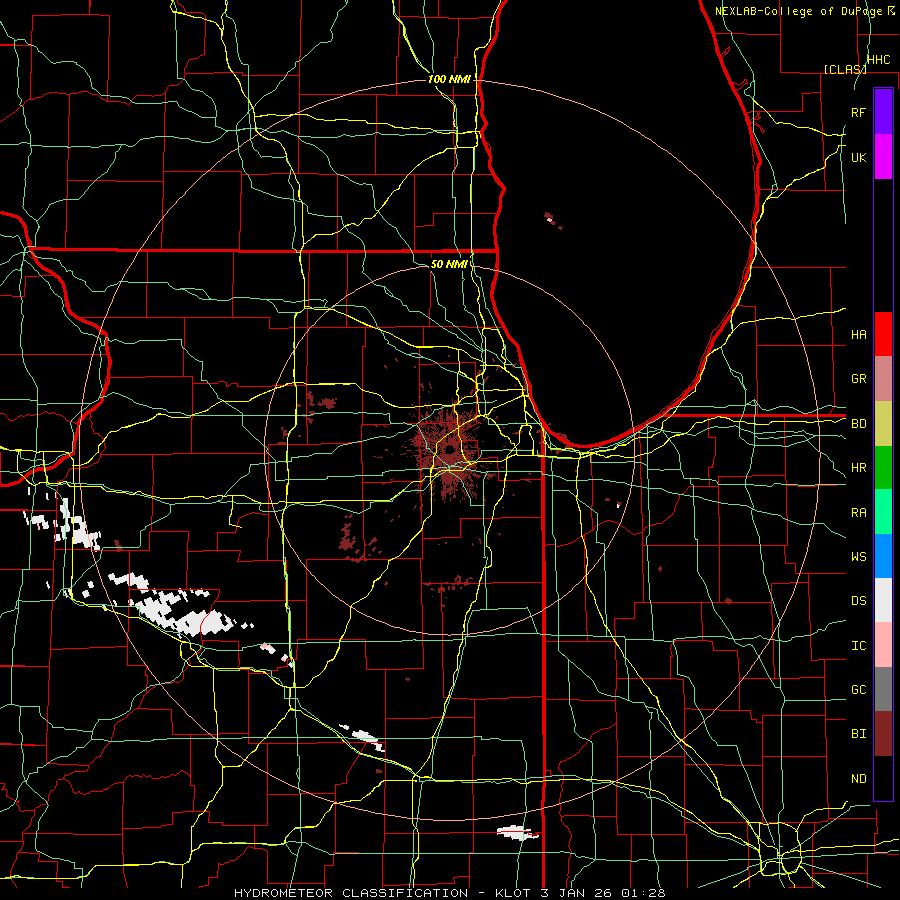Viewport: 900px width, 900px height.
Task: Click the 50 NMI range ring label
Action: tap(449, 264)
